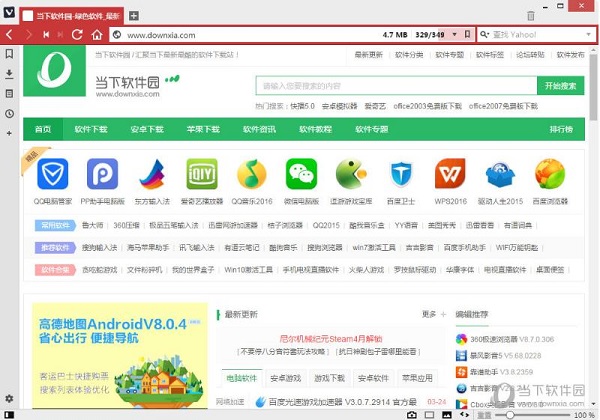Click the 360压缩 link
The height and width of the screenshot is (420, 600).
point(126,225)
